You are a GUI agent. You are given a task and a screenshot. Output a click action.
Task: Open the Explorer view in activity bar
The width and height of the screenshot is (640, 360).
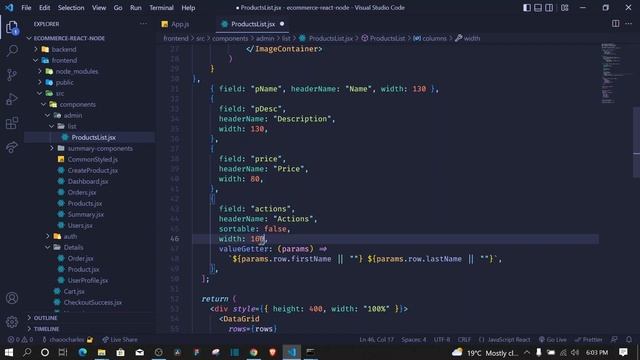12,28
